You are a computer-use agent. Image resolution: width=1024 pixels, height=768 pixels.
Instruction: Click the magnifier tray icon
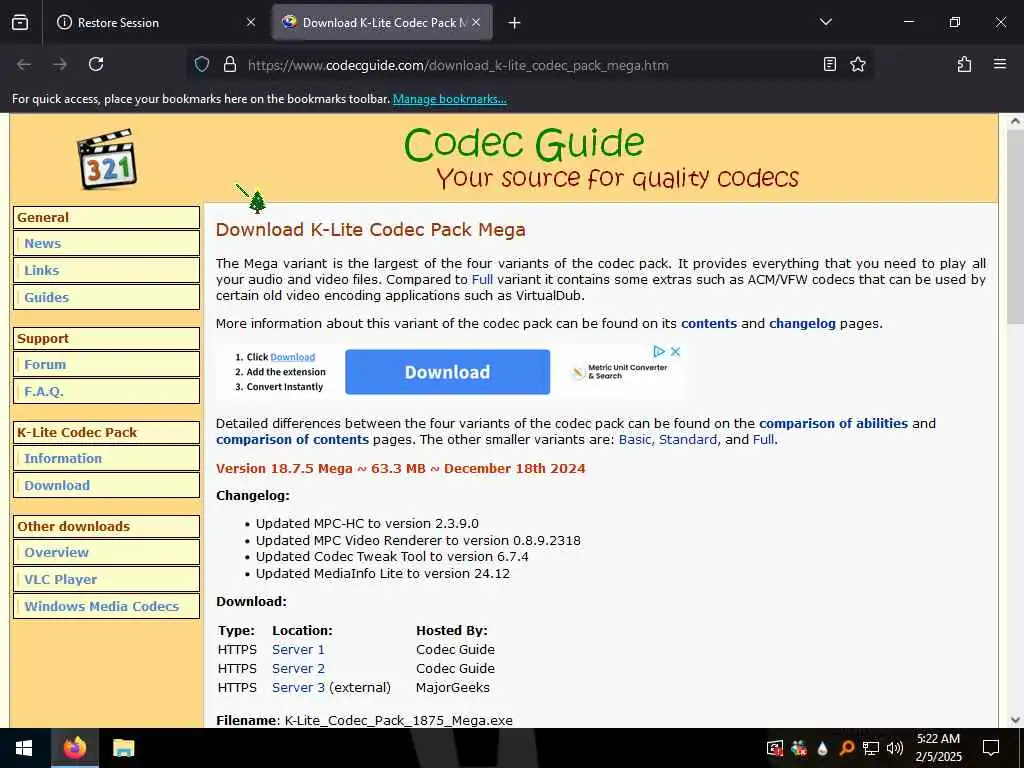click(846, 748)
